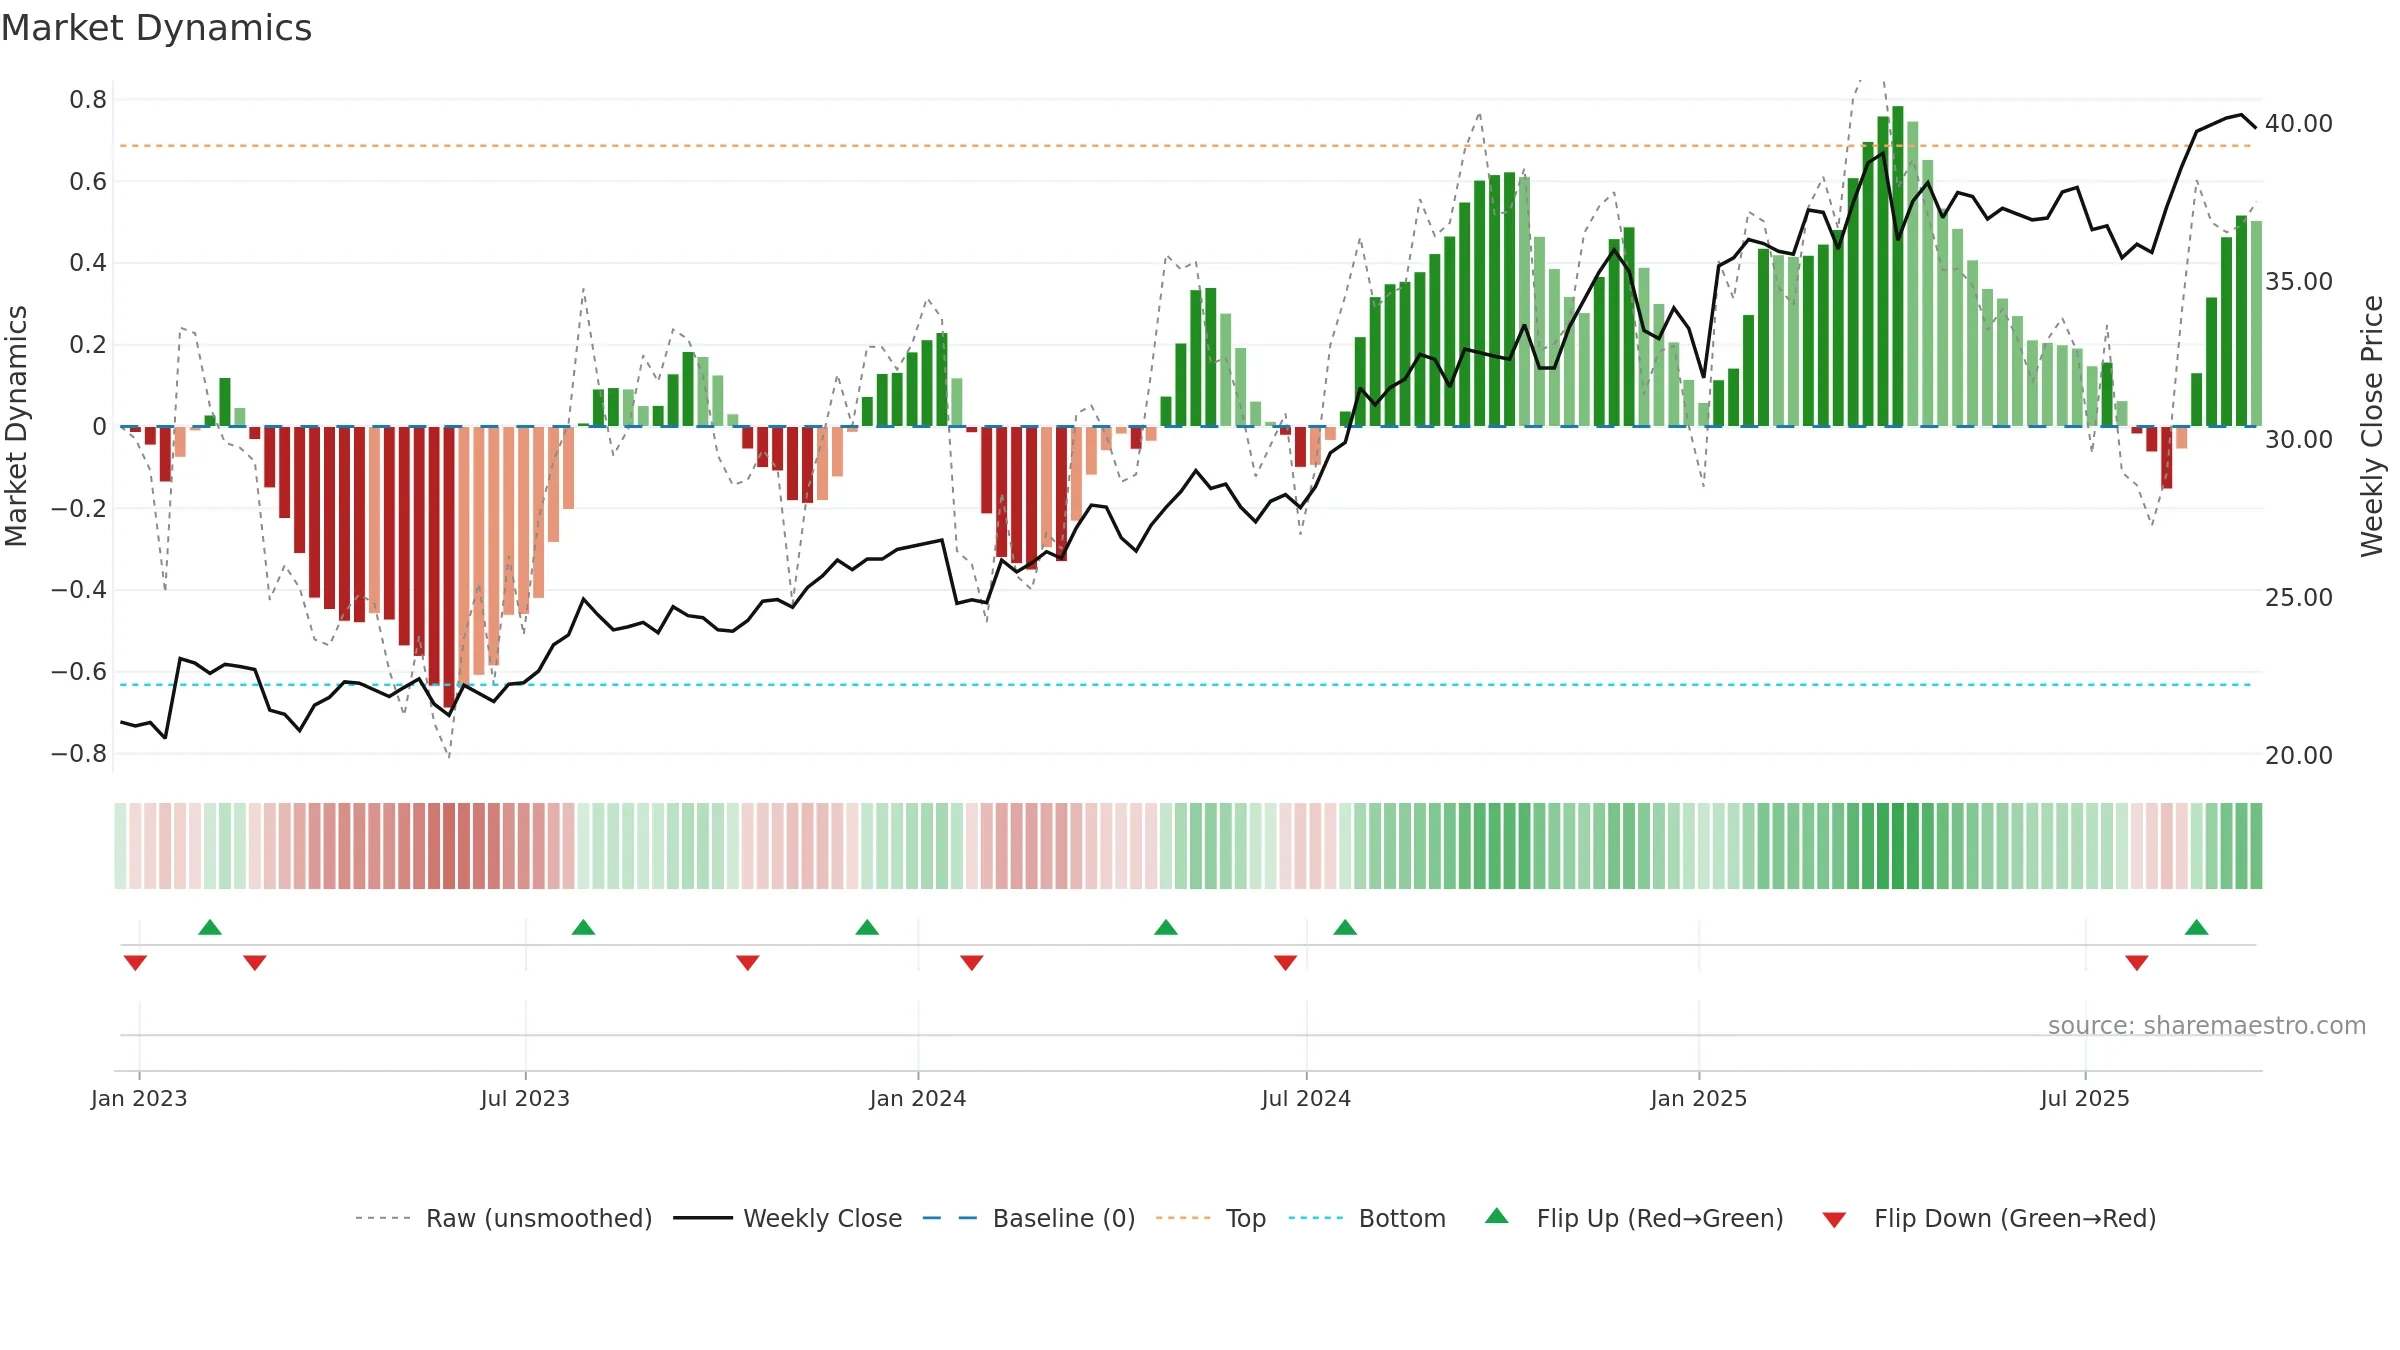This screenshot has height=1350, width=2400.
Task: Click the vertical Market Dynamics axis title
Action: pyautogui.click(x=16, y=426)
